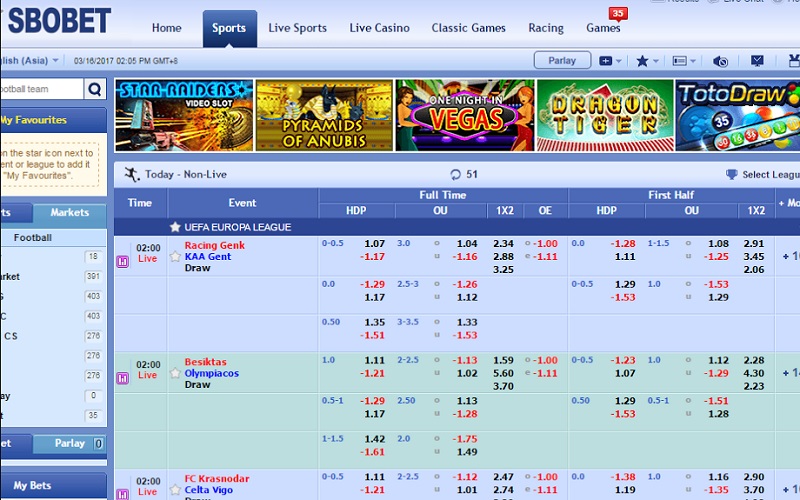Toggle favourite star for FC Krasnodar match
800x500 pixels.
[x=175, y=489]
